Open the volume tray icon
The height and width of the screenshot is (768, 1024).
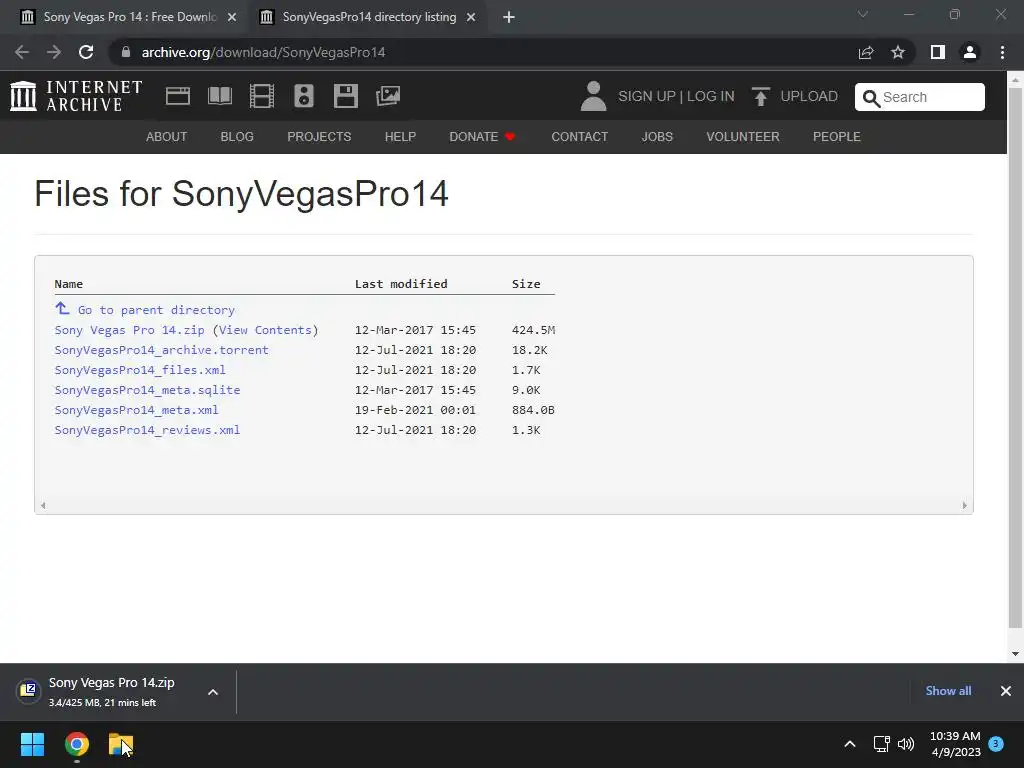(x=906, y=744)
